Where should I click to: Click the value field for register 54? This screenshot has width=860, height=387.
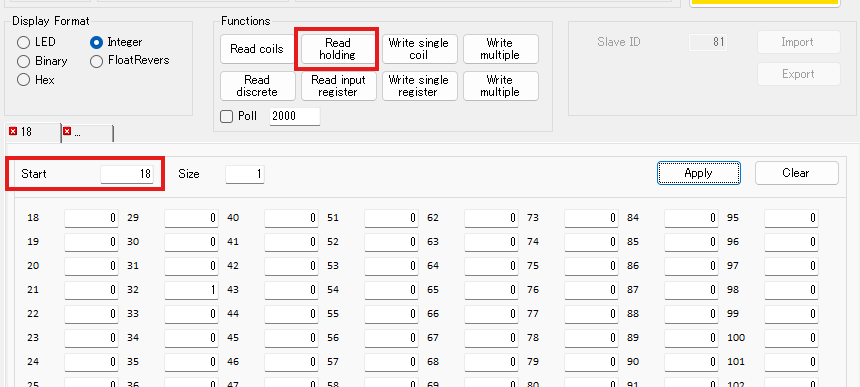click(391, 290)
